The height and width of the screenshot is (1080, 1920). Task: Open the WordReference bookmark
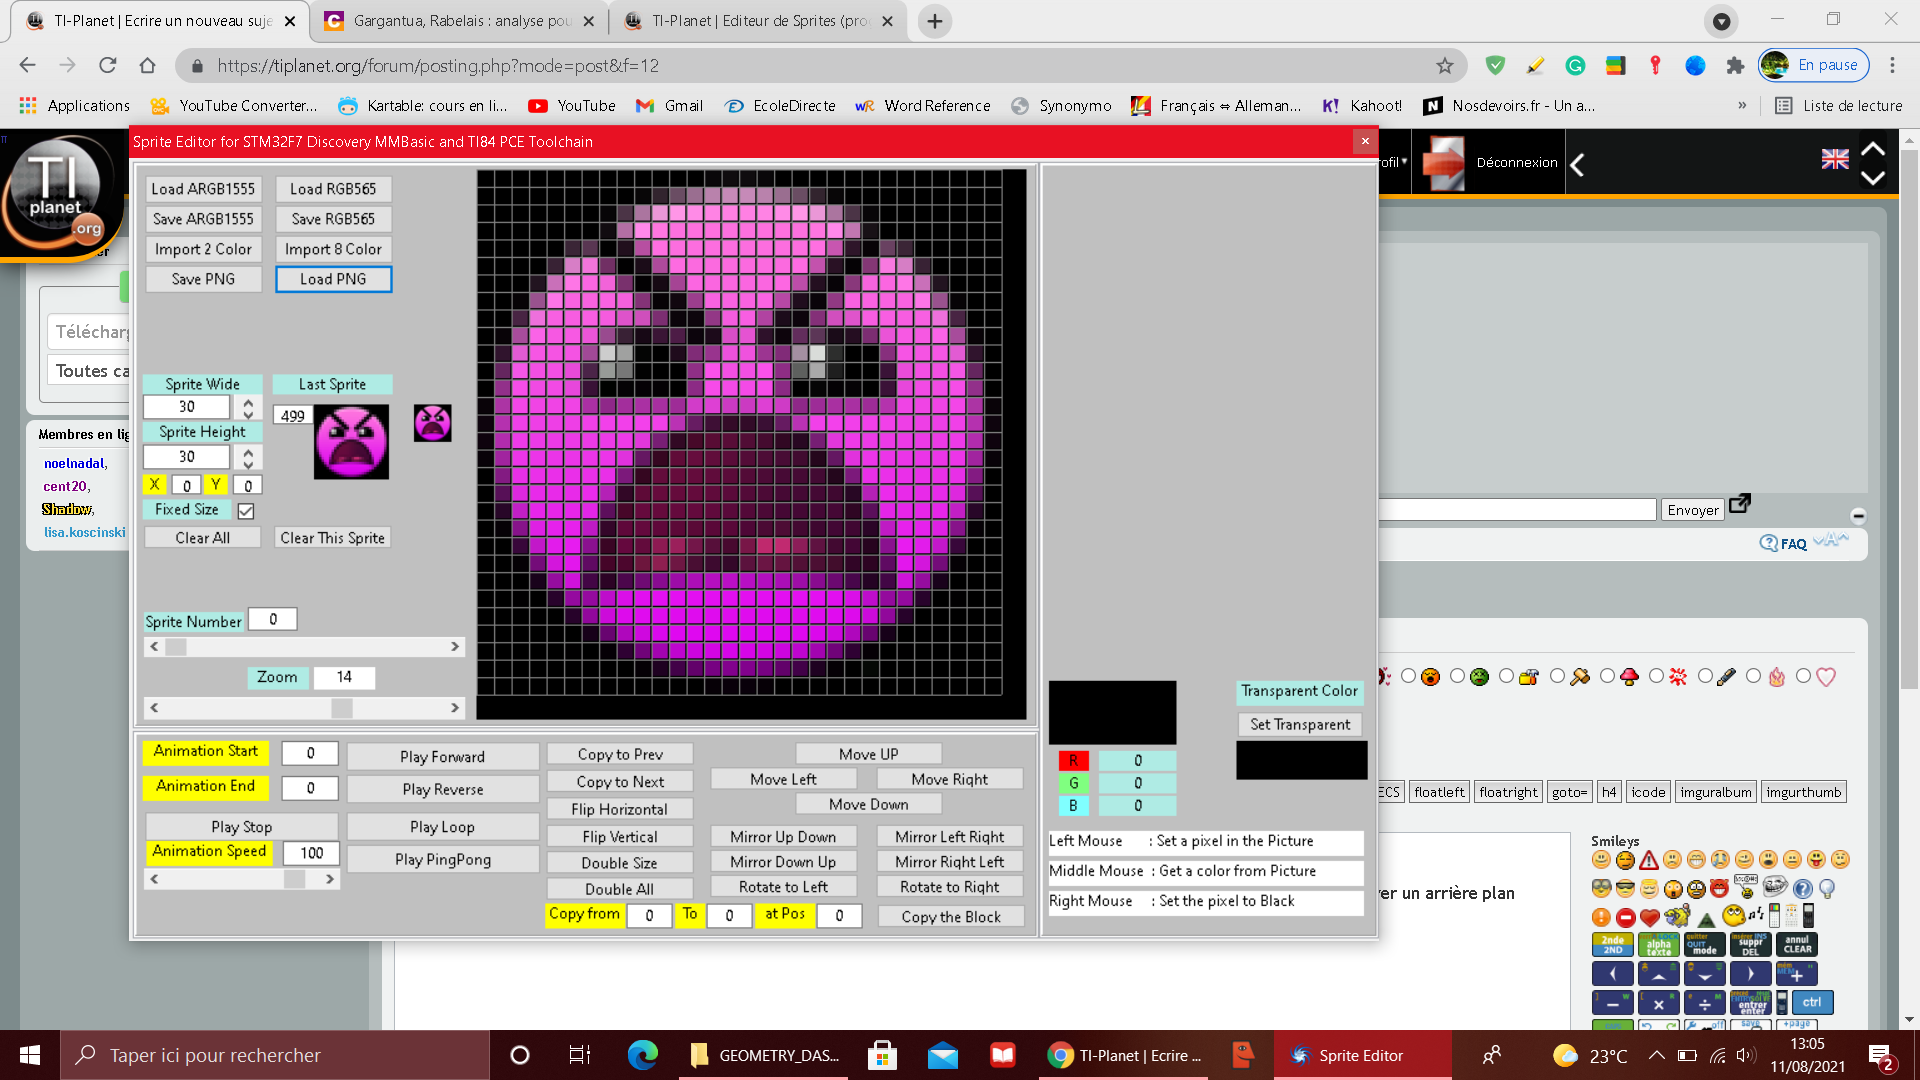click(x=922, y=105)
